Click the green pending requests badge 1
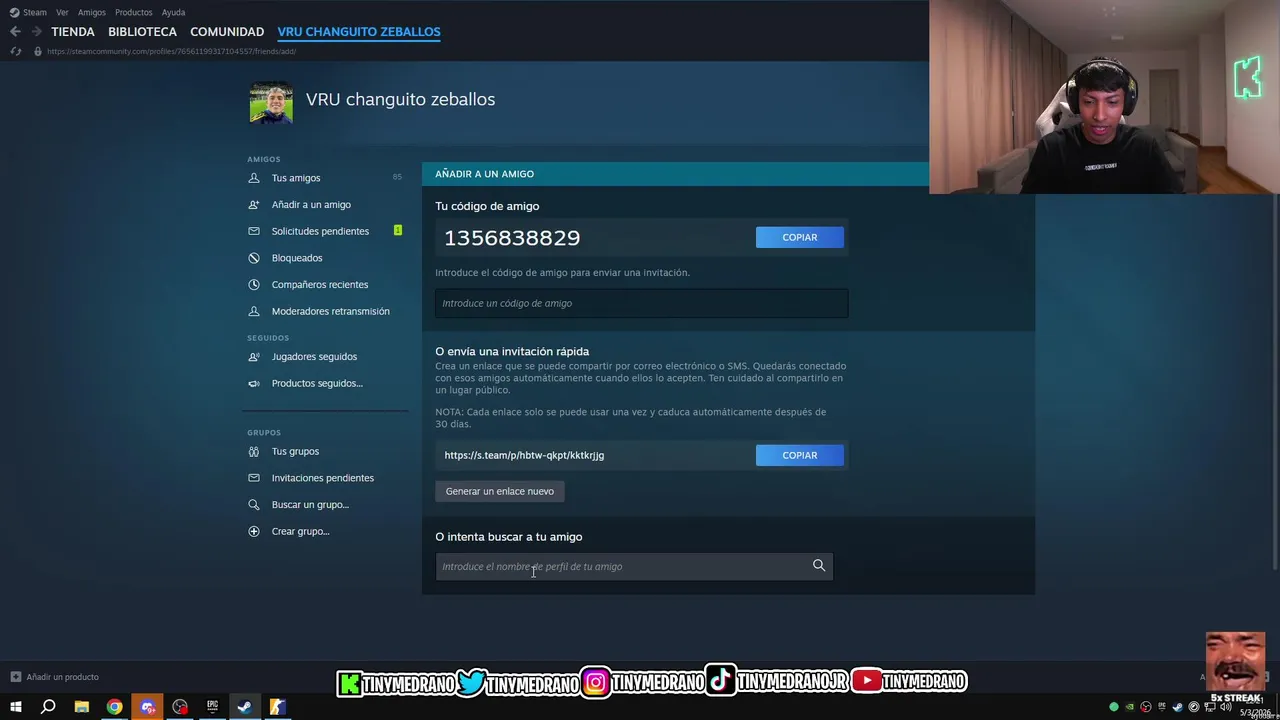 397,231
